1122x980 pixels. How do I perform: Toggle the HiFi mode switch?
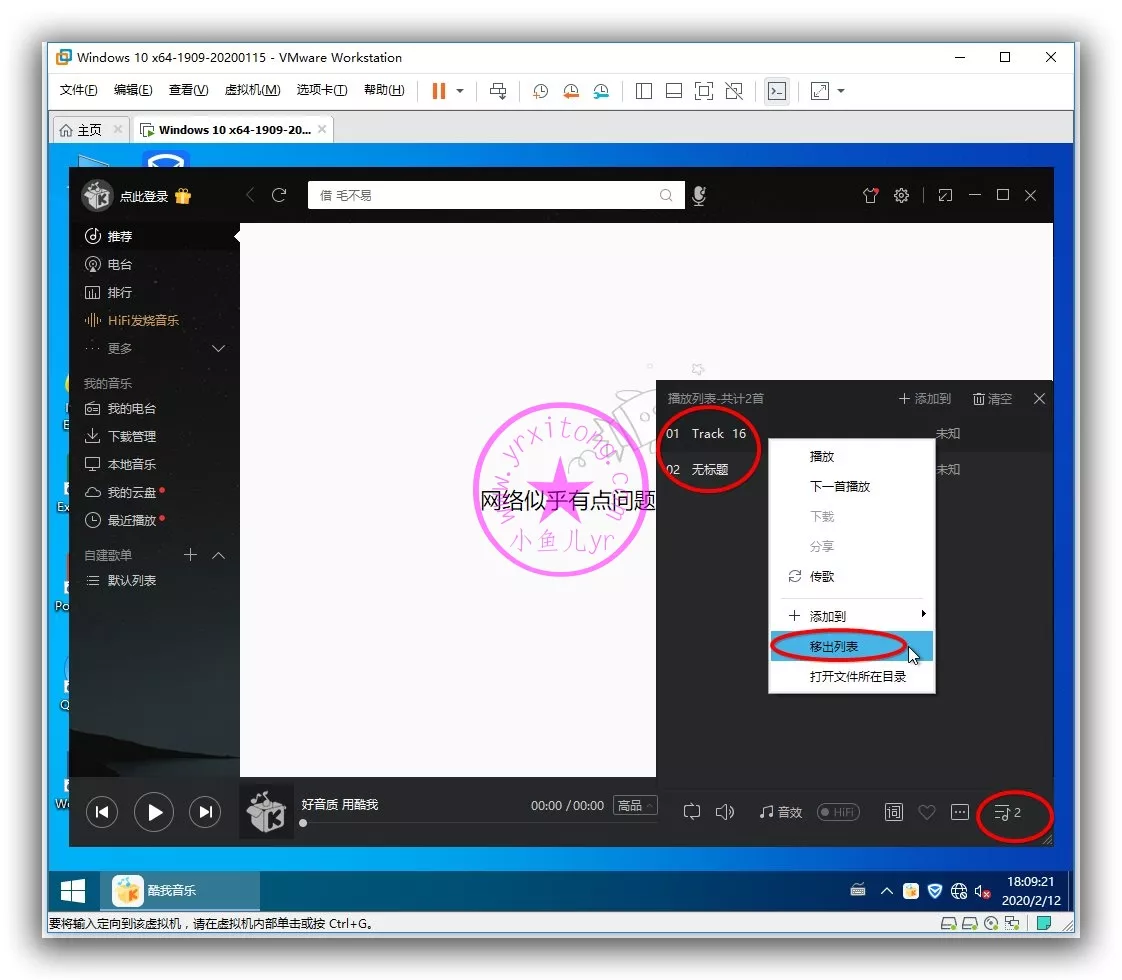point(838,812)
